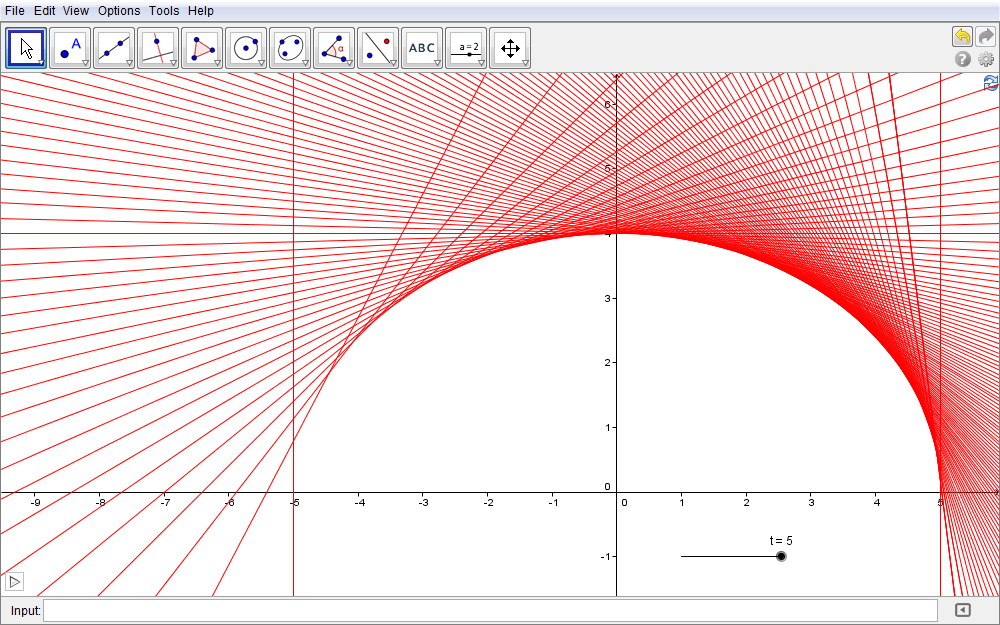The width and height of the screenshot is (1000, 625).
Task: Open settings via the gear icon
Action: click(x=986, y=59)
